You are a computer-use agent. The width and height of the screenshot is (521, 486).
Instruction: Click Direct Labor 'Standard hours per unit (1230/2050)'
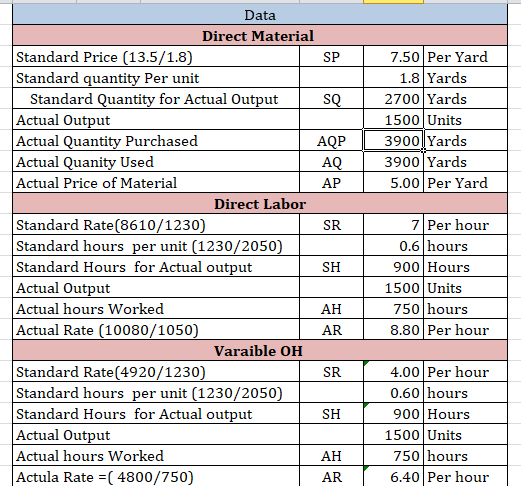156,246
